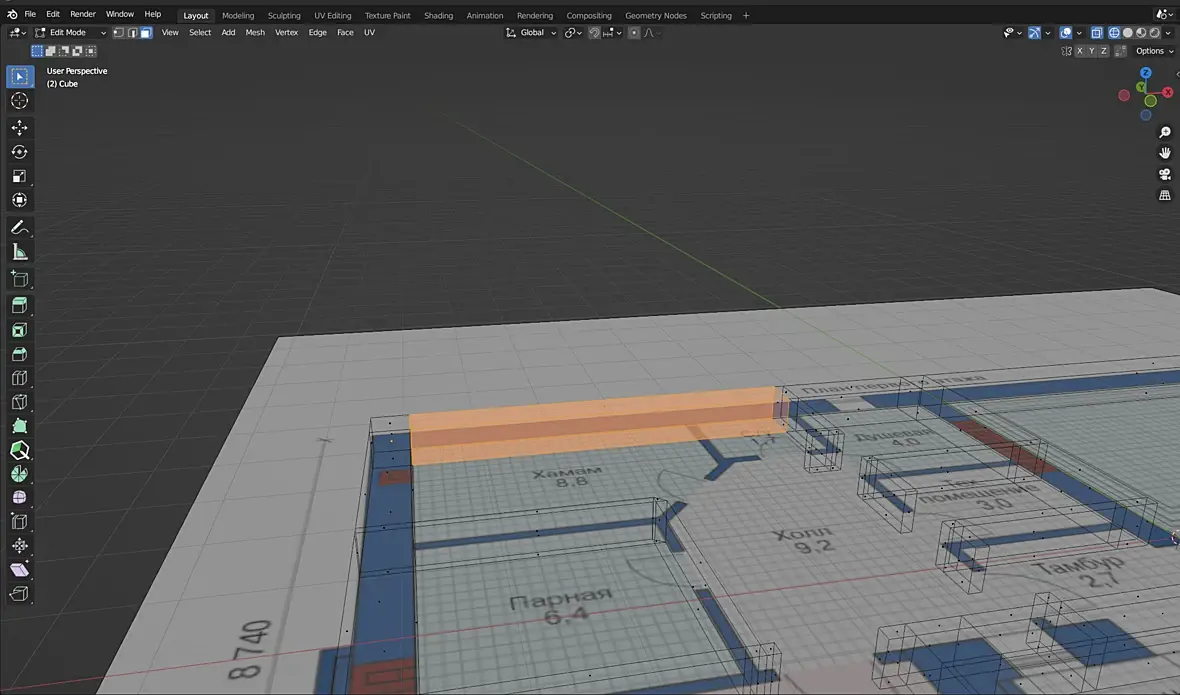Image resolution: width=1180 pixels, height=695 pixels.
Task: Add a new workspace with plus
Action: pos(746,15)
